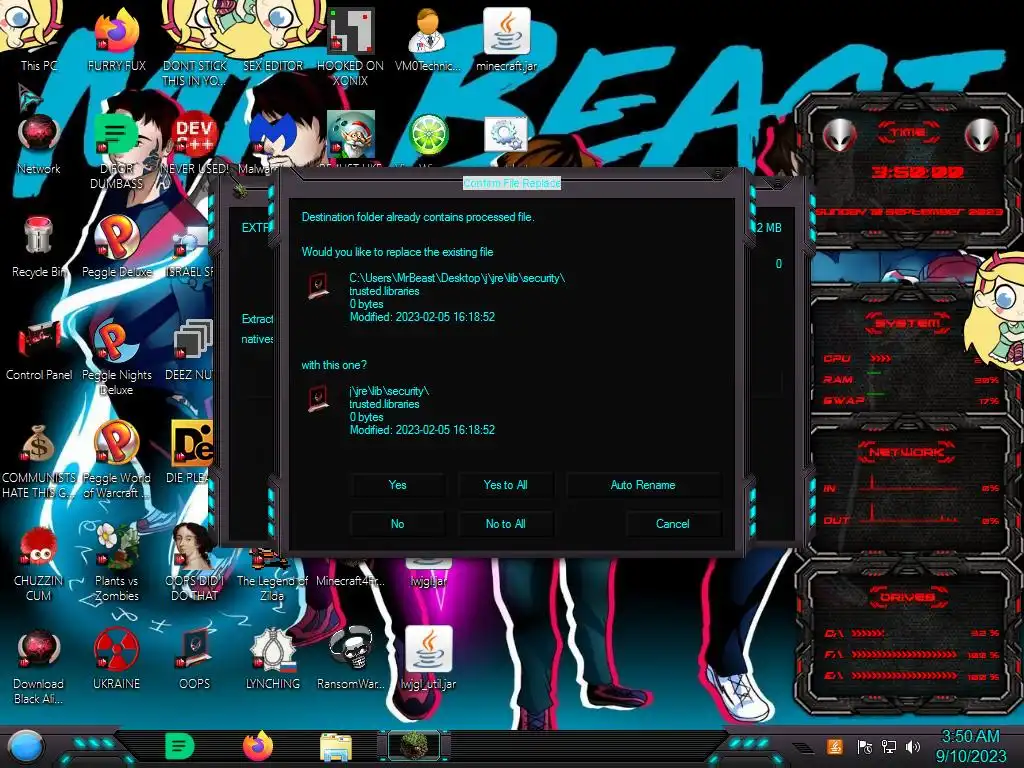Screen dimensions: 1024x768
Task: Select the UKRAINE radiation desktop icon
Action: pyautogui.click(x=116, y=658)
